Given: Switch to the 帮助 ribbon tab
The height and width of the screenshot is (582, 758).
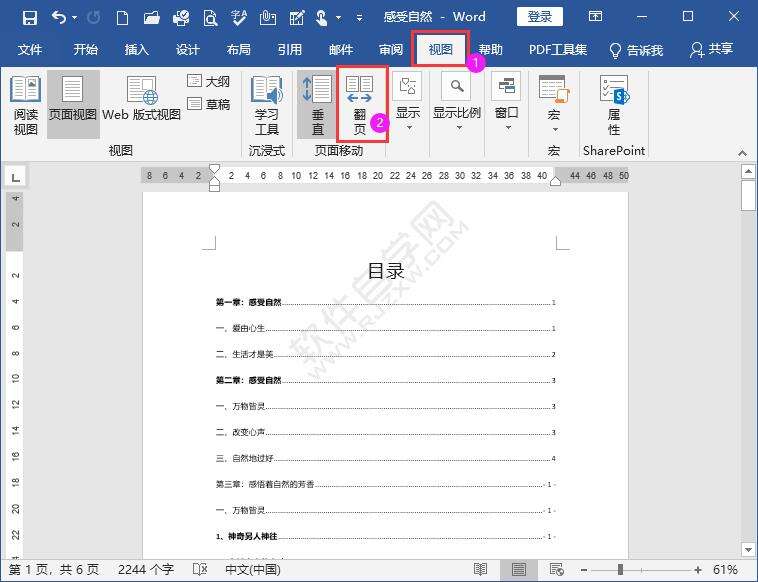Looking at the screenshot, I should point(491,49).
